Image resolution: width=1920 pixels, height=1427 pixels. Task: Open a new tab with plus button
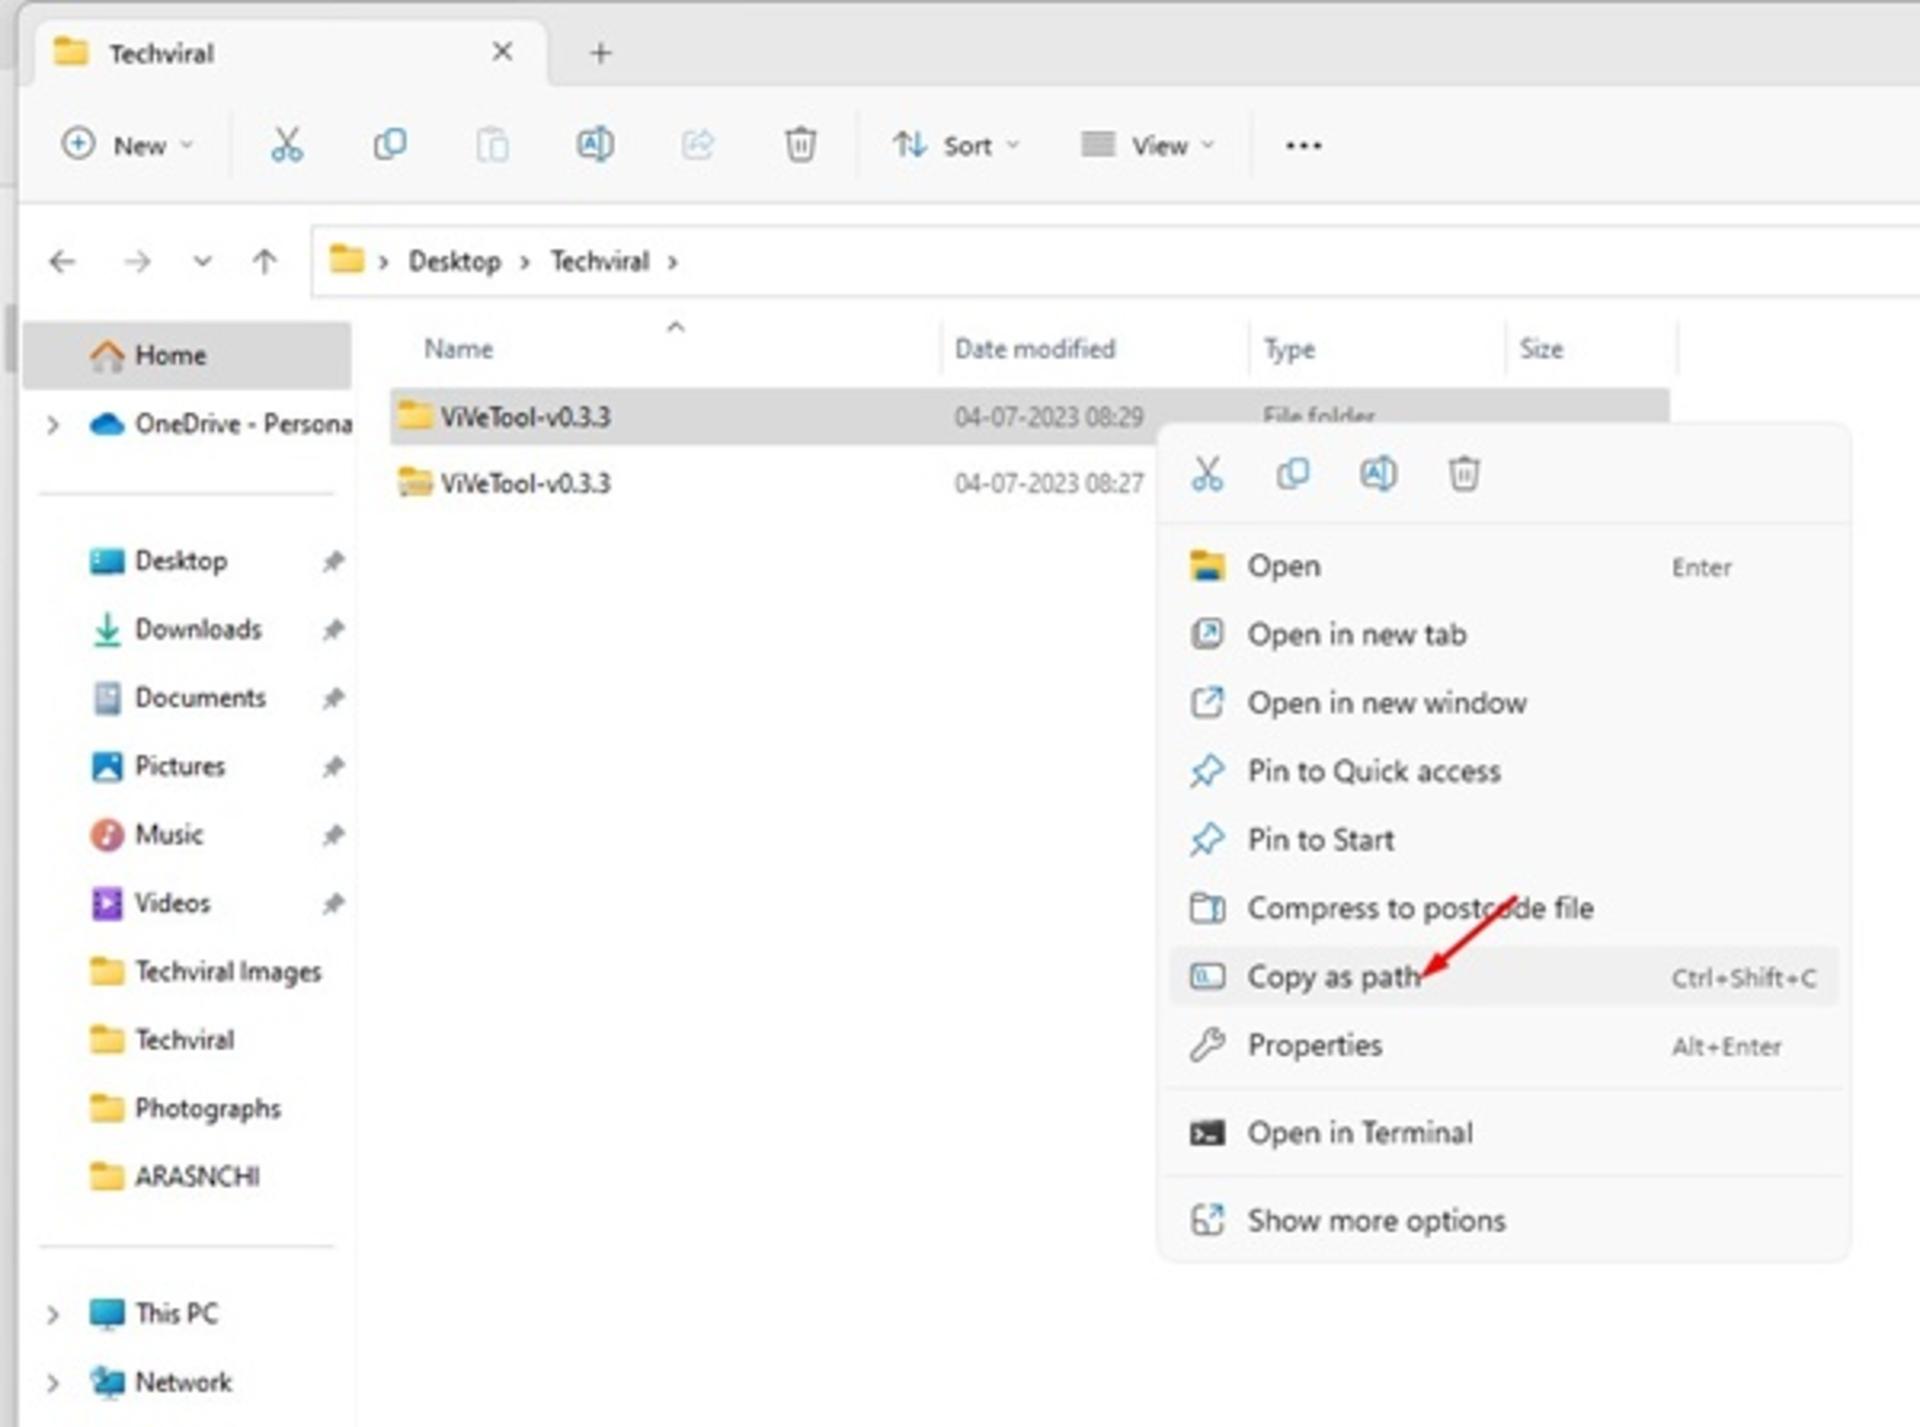coord(600,53)
